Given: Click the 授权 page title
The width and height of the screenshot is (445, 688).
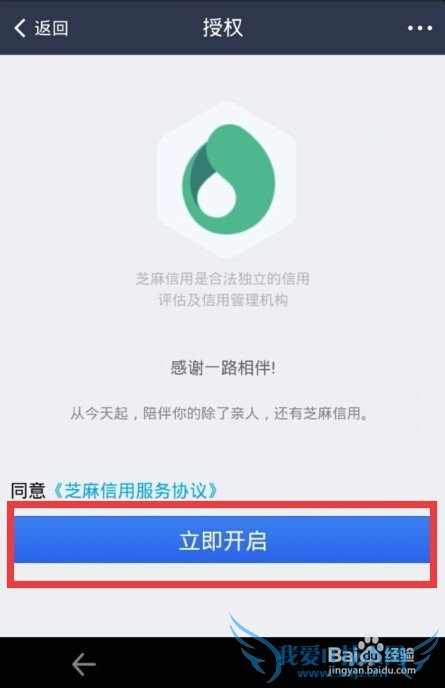Looking at the screenshot, I should coord(222,27).
